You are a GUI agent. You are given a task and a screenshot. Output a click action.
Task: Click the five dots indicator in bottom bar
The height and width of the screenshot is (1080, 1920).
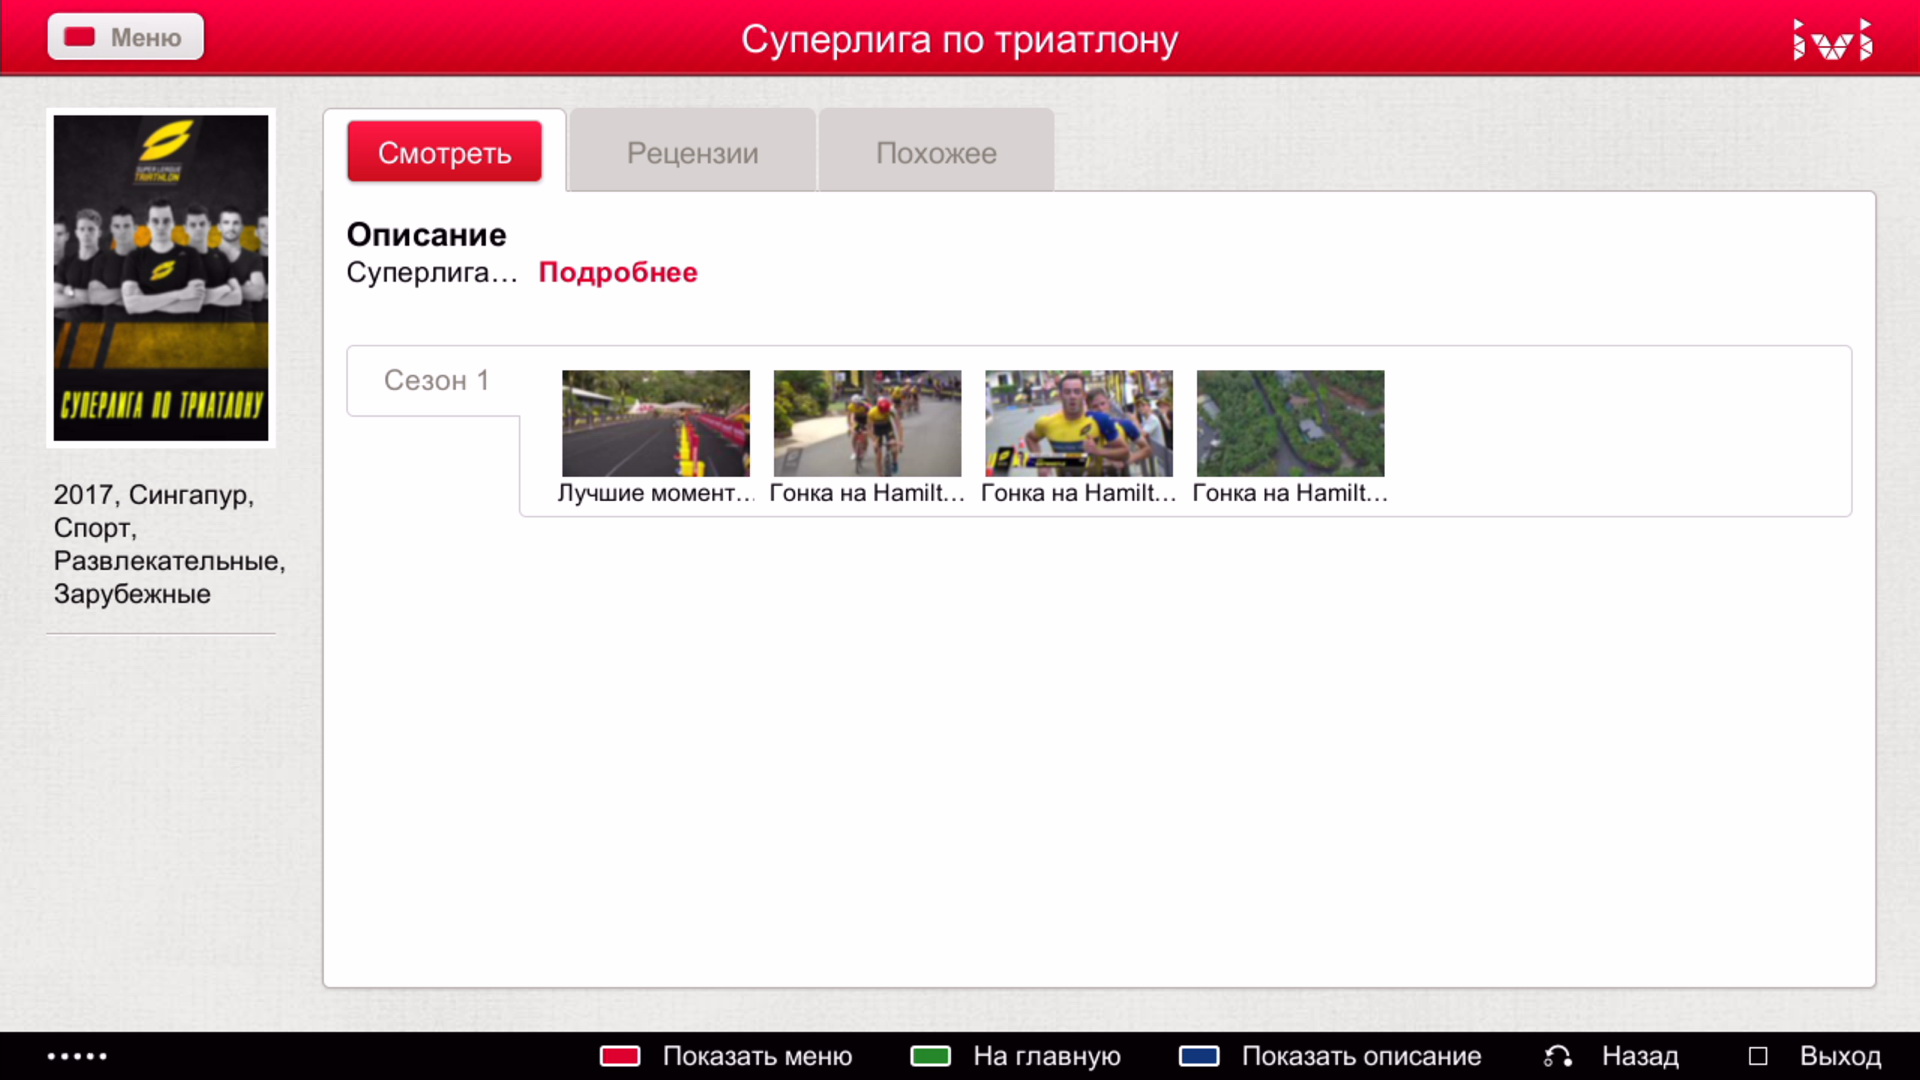[77, 1056]
